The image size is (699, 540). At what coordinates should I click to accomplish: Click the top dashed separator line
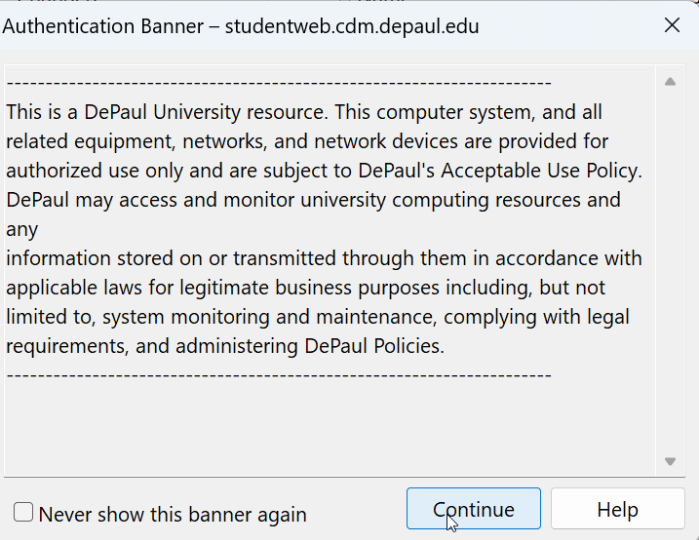pos(278,83)
